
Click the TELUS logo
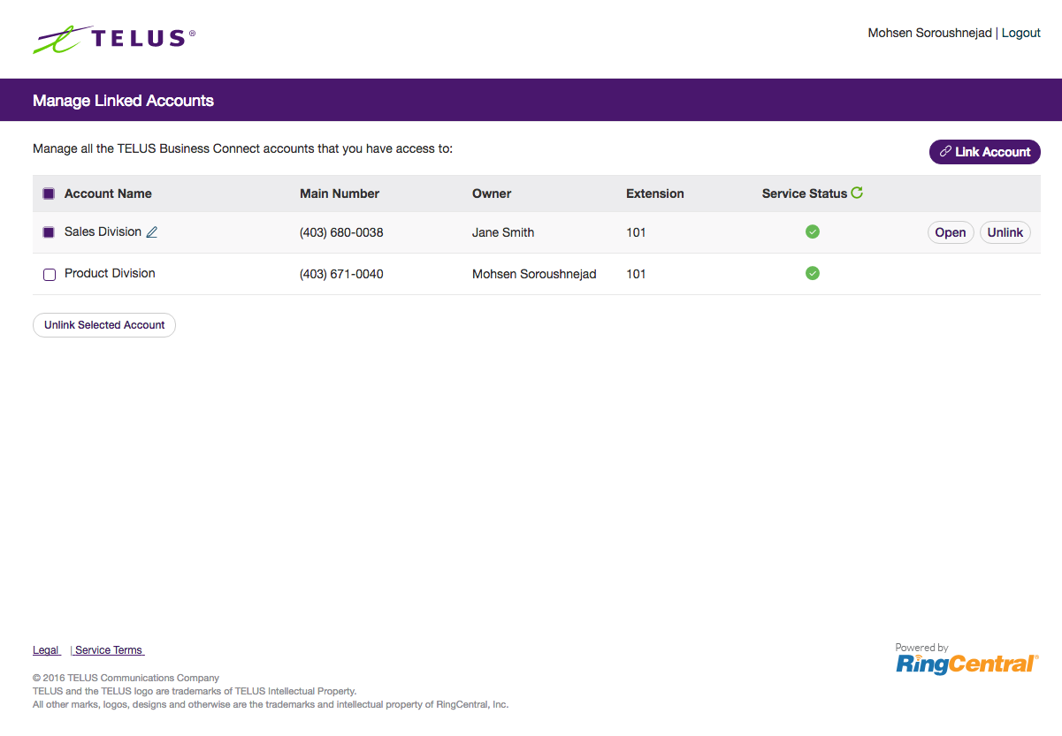pyautogui.click(x=113, y=38)
